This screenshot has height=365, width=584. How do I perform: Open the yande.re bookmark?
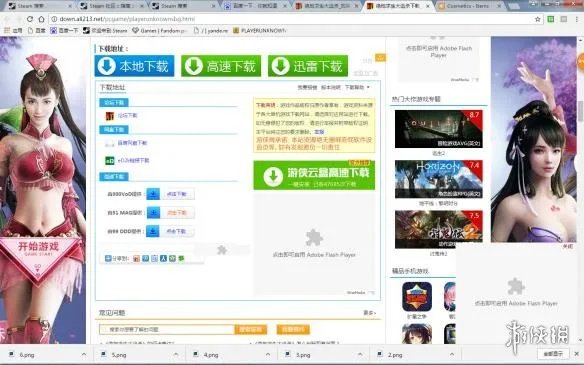(210, 31)
